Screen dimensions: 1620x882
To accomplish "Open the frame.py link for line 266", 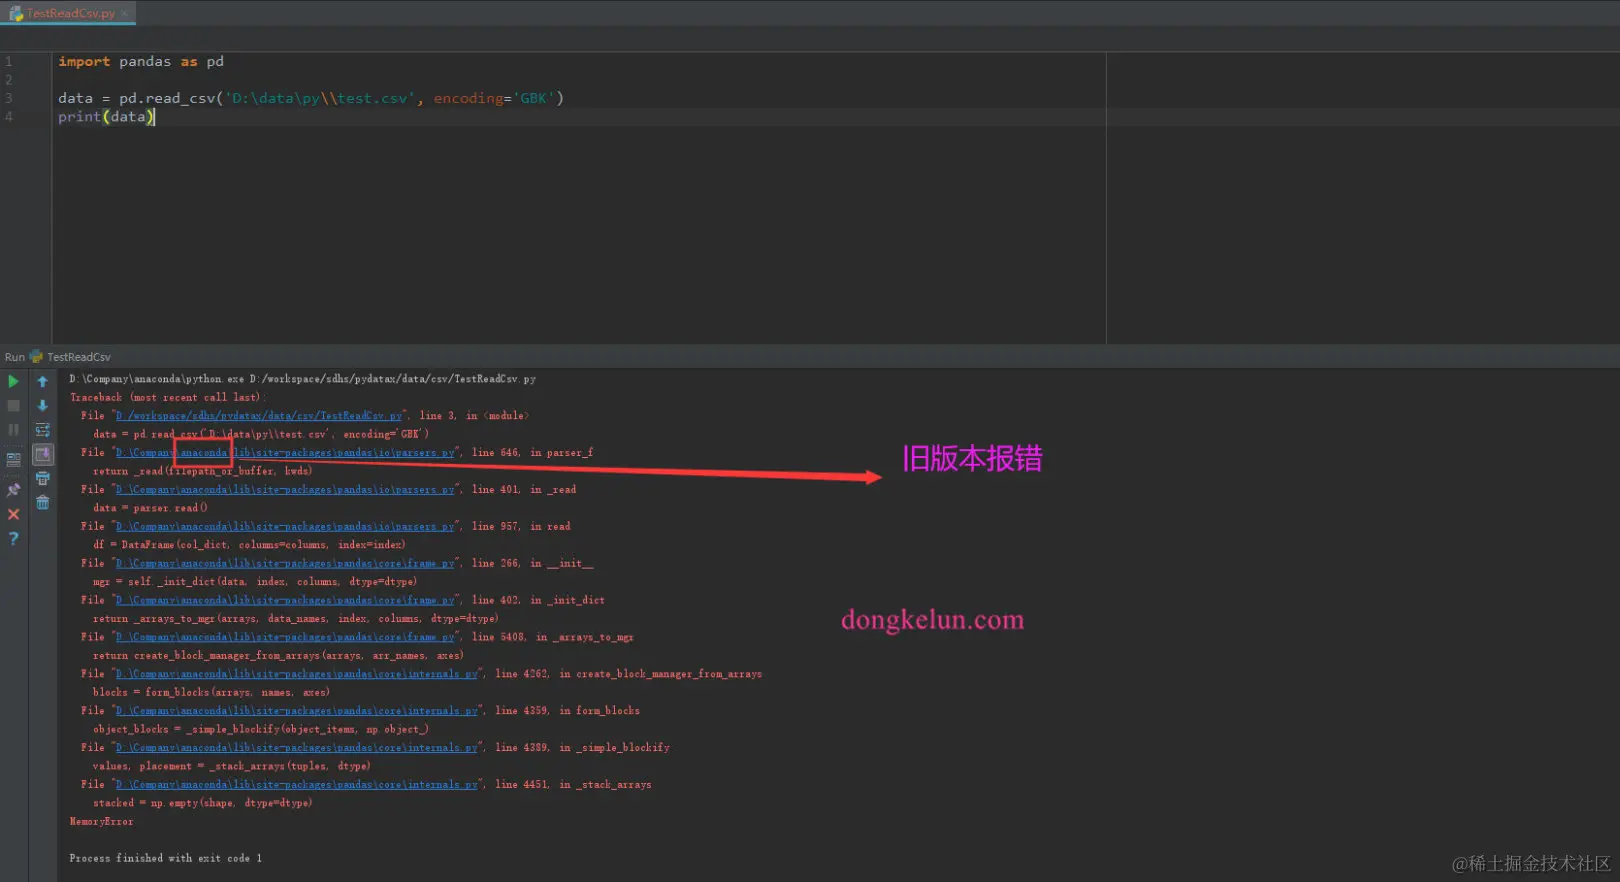I will pyautogui.click(x=285, y=564).
